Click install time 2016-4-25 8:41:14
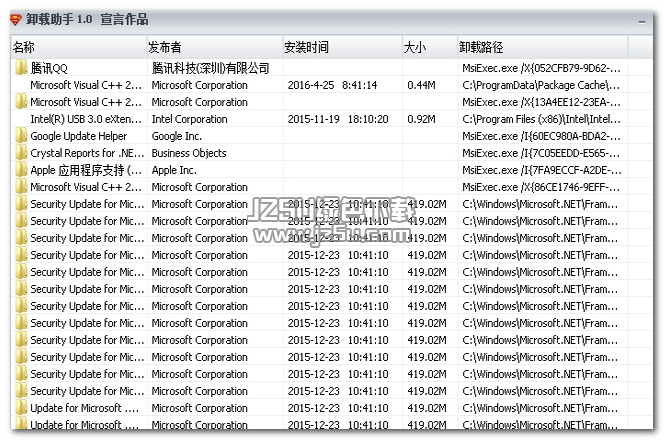 tap(332, 85)
